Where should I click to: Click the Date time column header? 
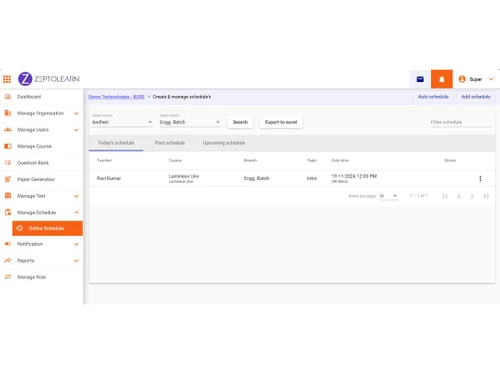pyautogui.click(x=340, y=160)
